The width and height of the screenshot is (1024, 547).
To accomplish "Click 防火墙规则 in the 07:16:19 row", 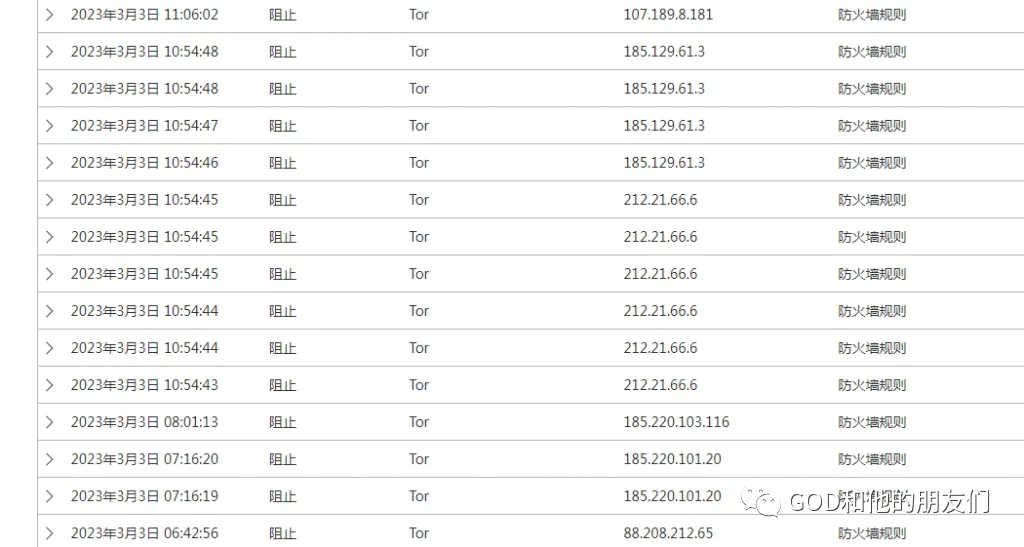I will [872, 496].
